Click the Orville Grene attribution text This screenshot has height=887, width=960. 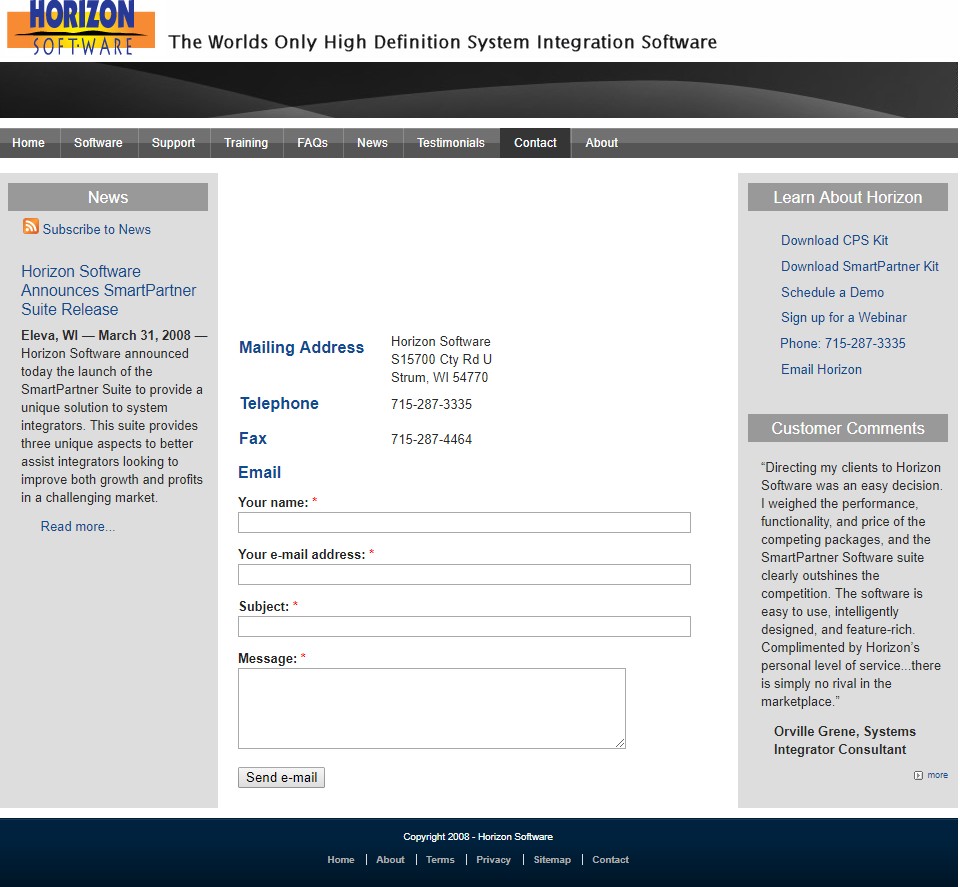click(x=845, y=741)
